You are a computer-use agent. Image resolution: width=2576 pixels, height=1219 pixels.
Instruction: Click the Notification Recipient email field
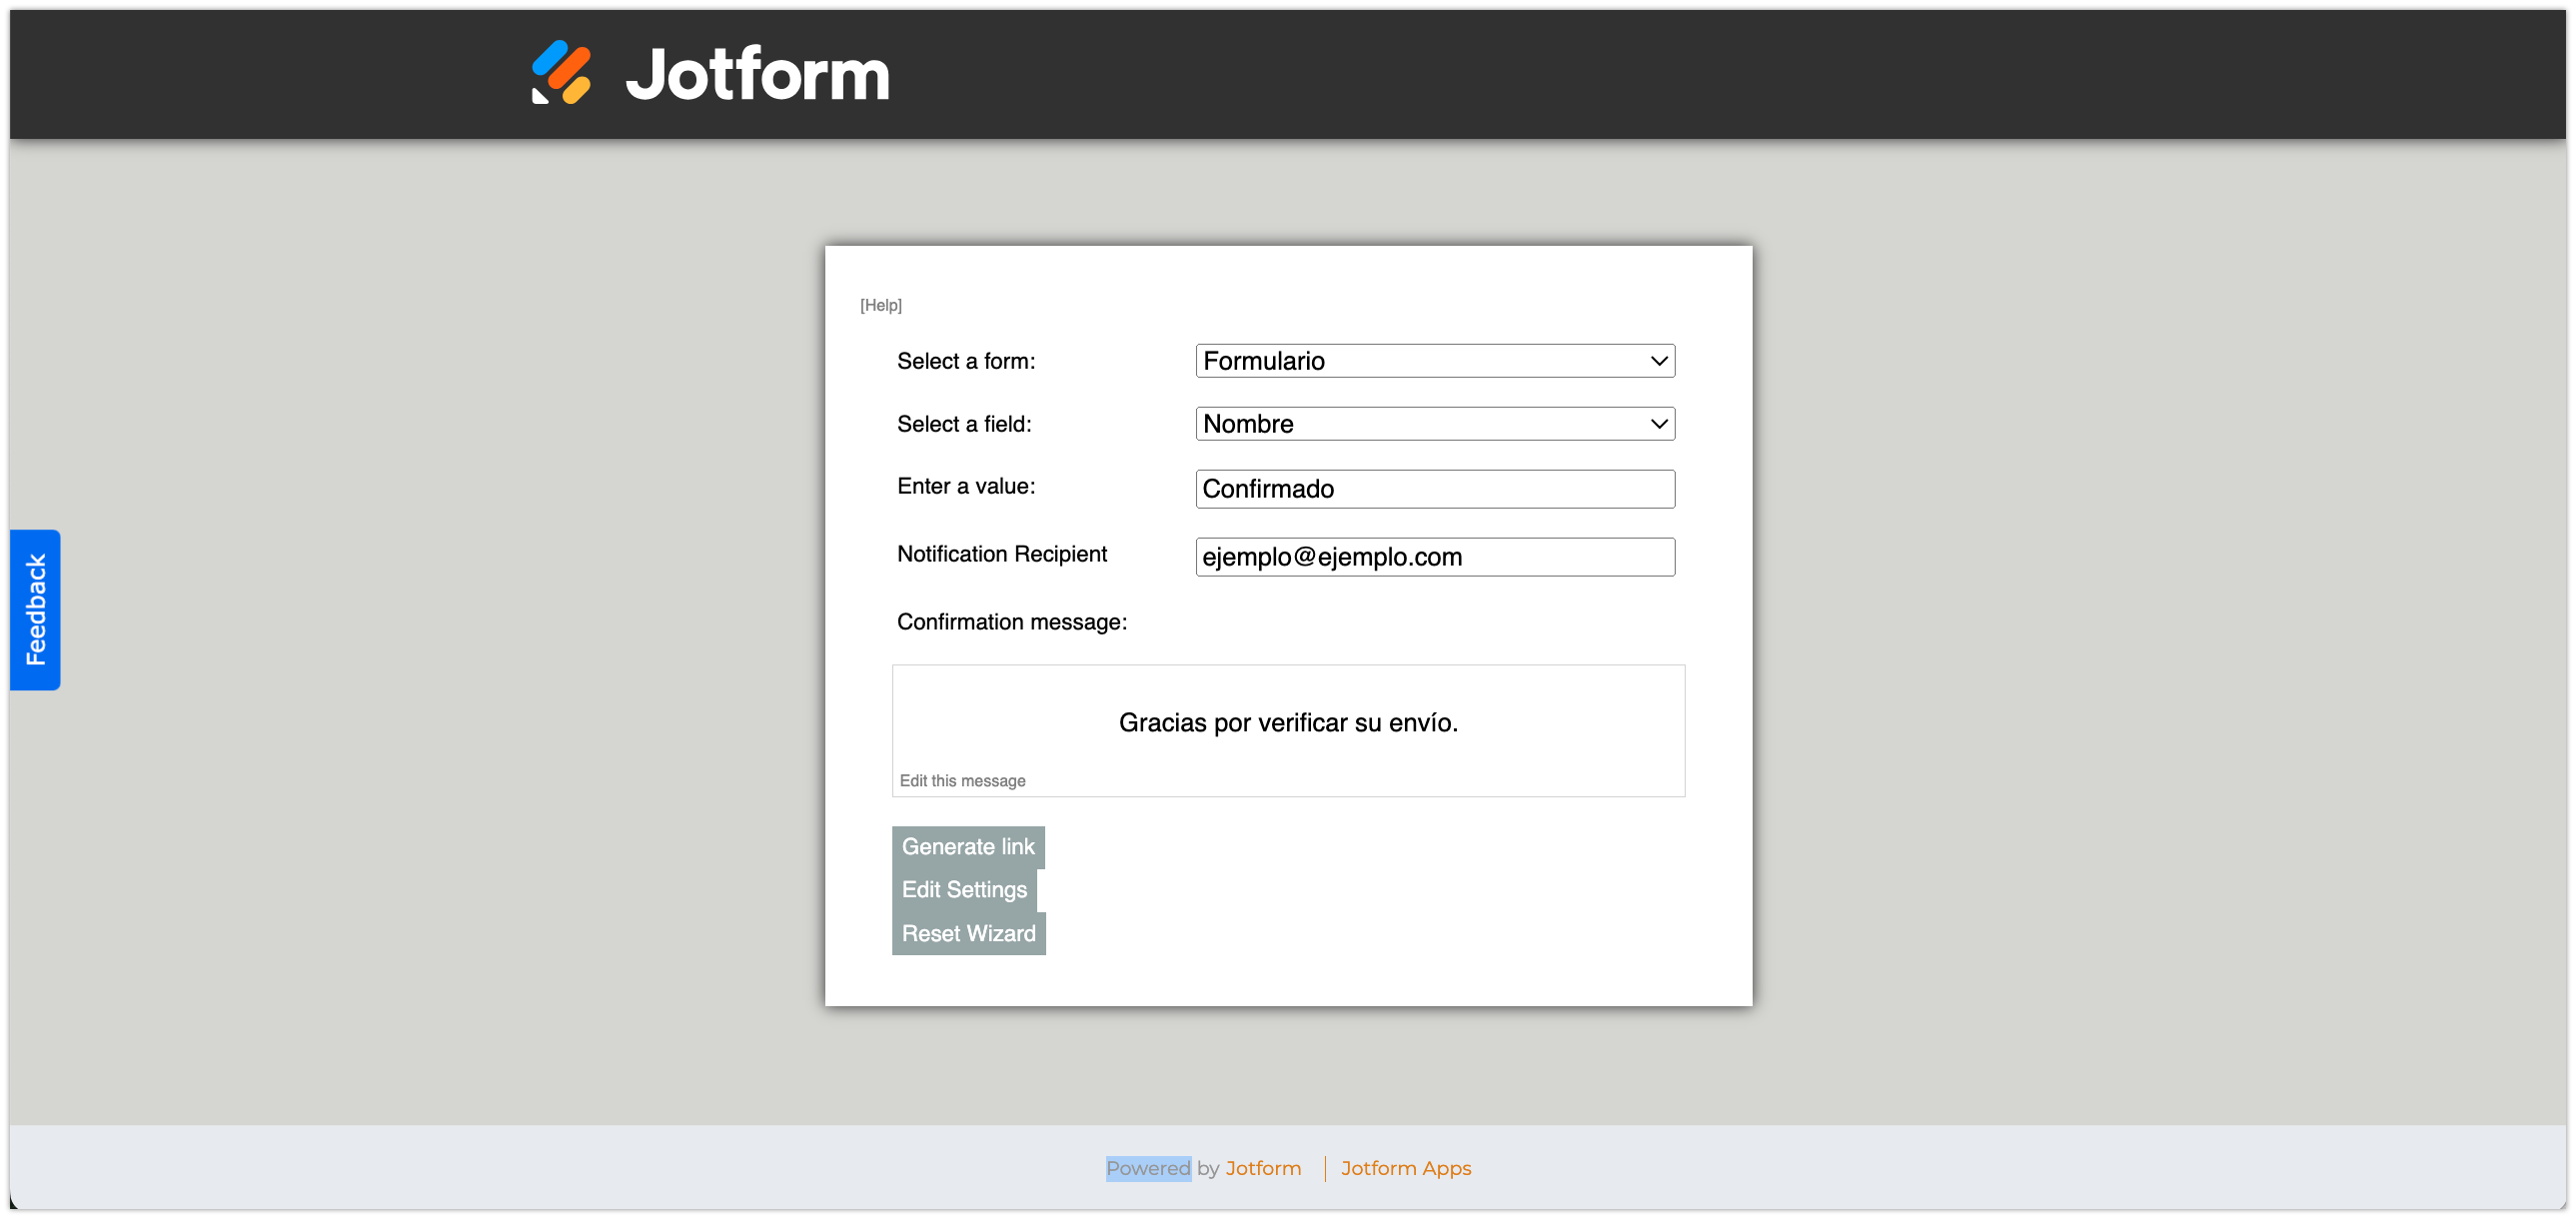pyautogui.click(x=1434, y=557)
